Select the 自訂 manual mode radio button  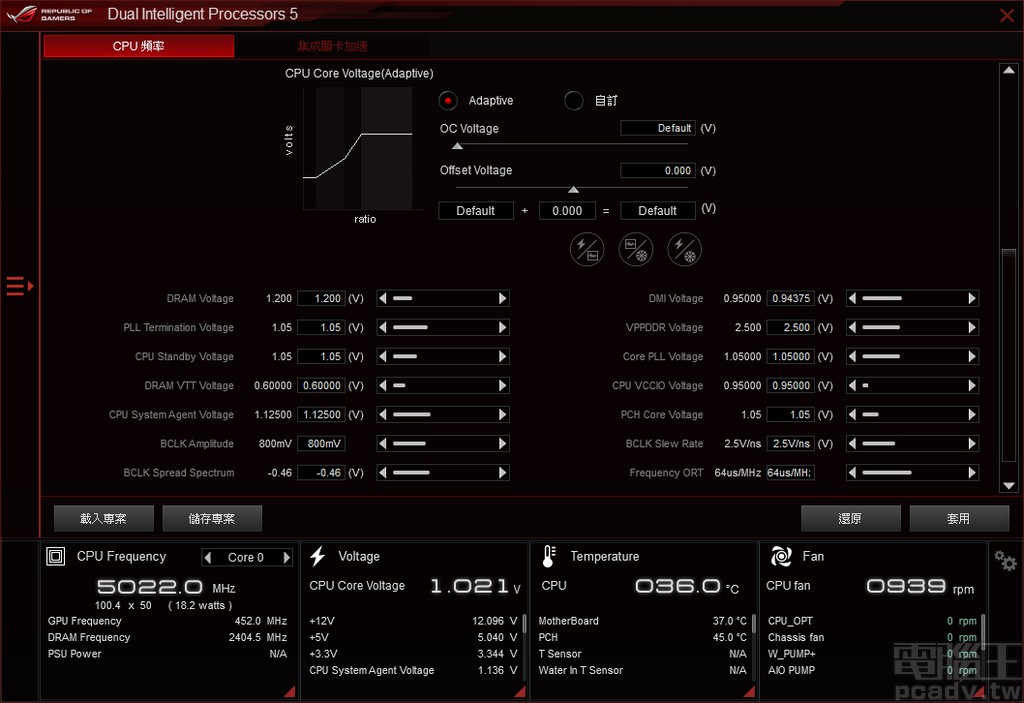pos(573,101)
